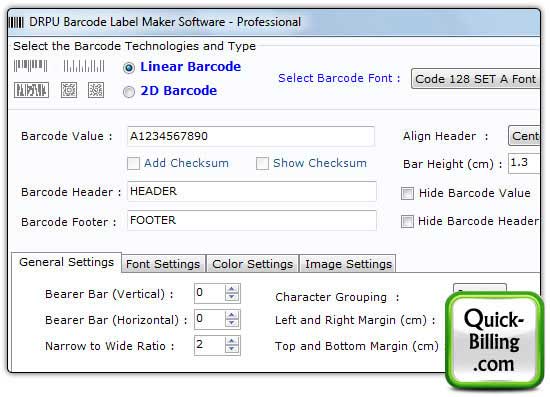The width and height of the screenshot is (550, 397).
Task: Switch to the General Settings tab
Action: (x=67, y=262)
